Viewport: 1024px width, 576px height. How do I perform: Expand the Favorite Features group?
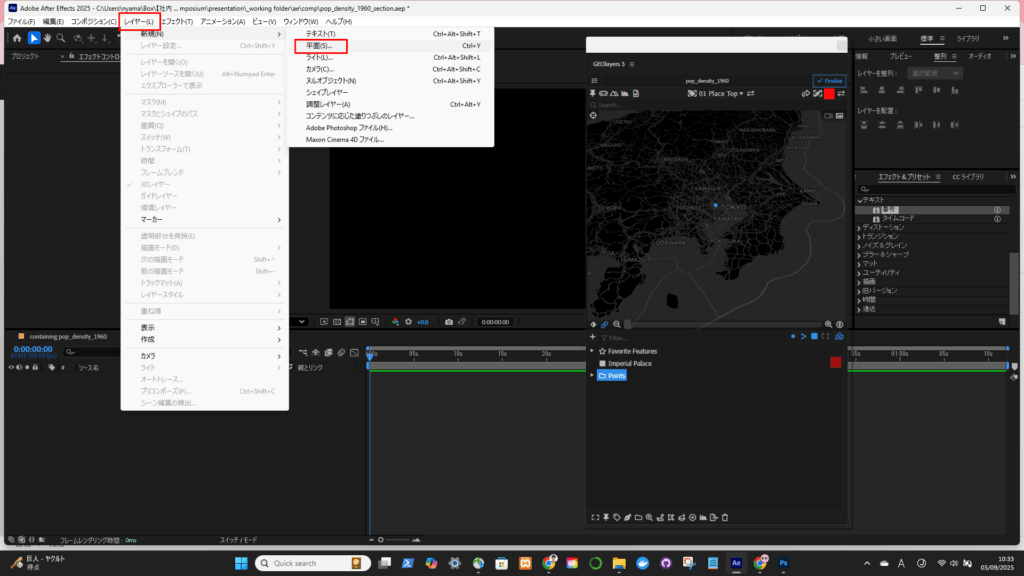pos(592,351)
